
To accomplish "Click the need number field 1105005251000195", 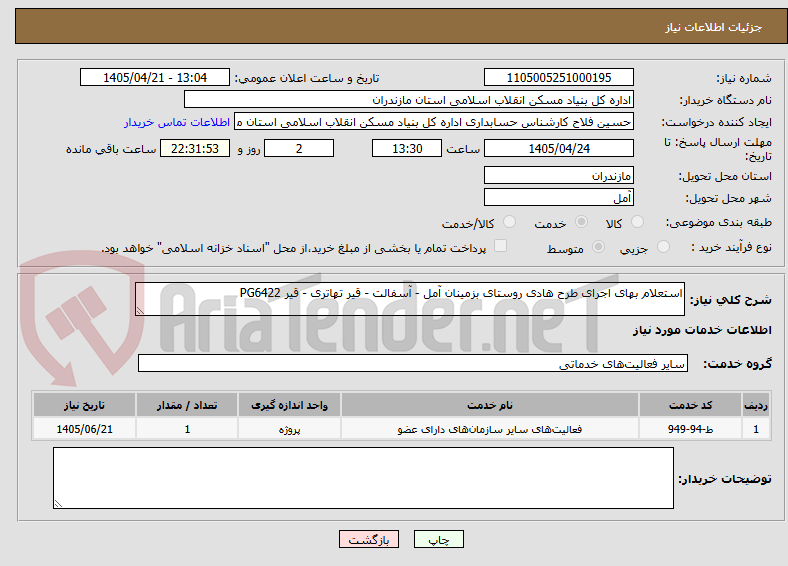I will point(558,77).
